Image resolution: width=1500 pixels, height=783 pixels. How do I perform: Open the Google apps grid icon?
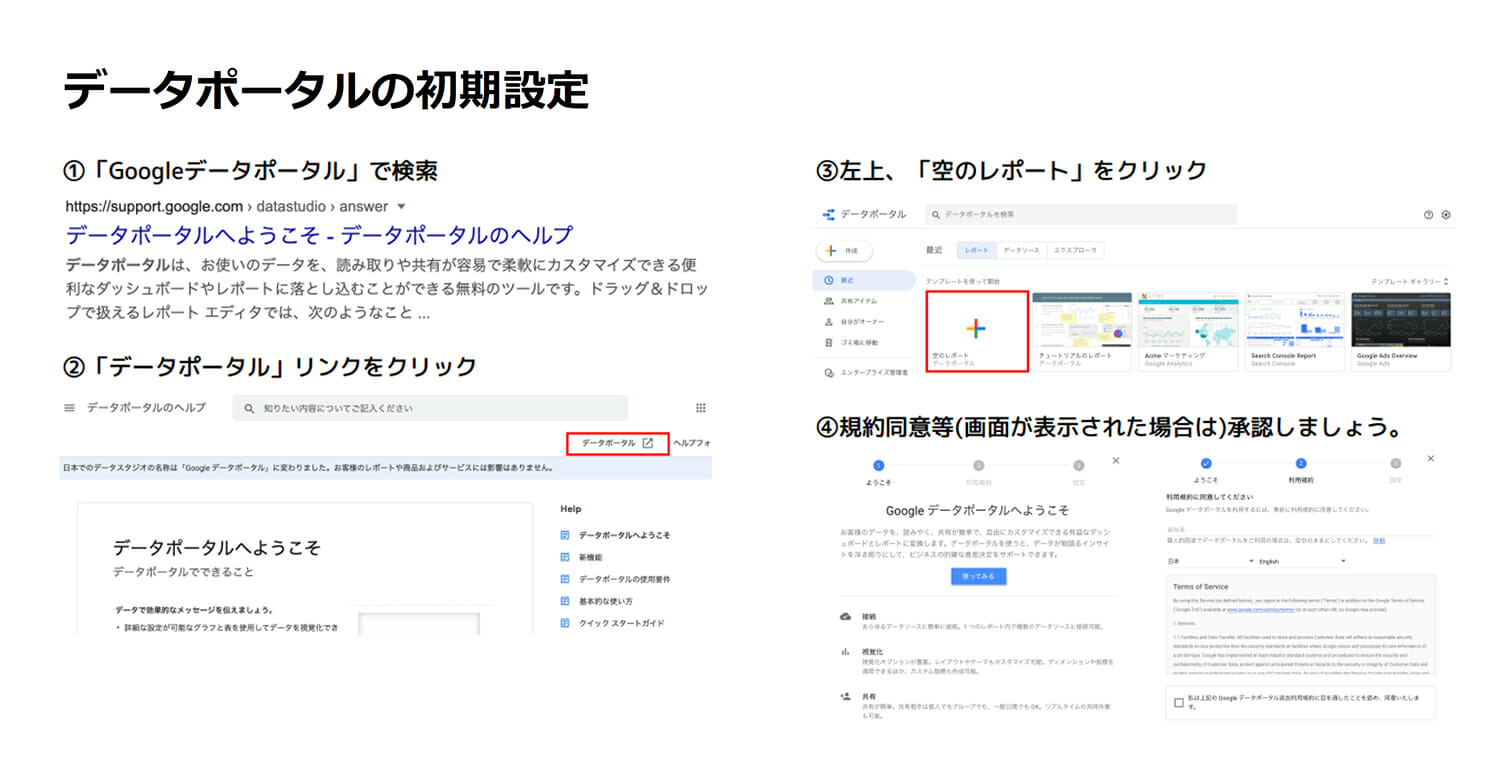tap(700, 408)
